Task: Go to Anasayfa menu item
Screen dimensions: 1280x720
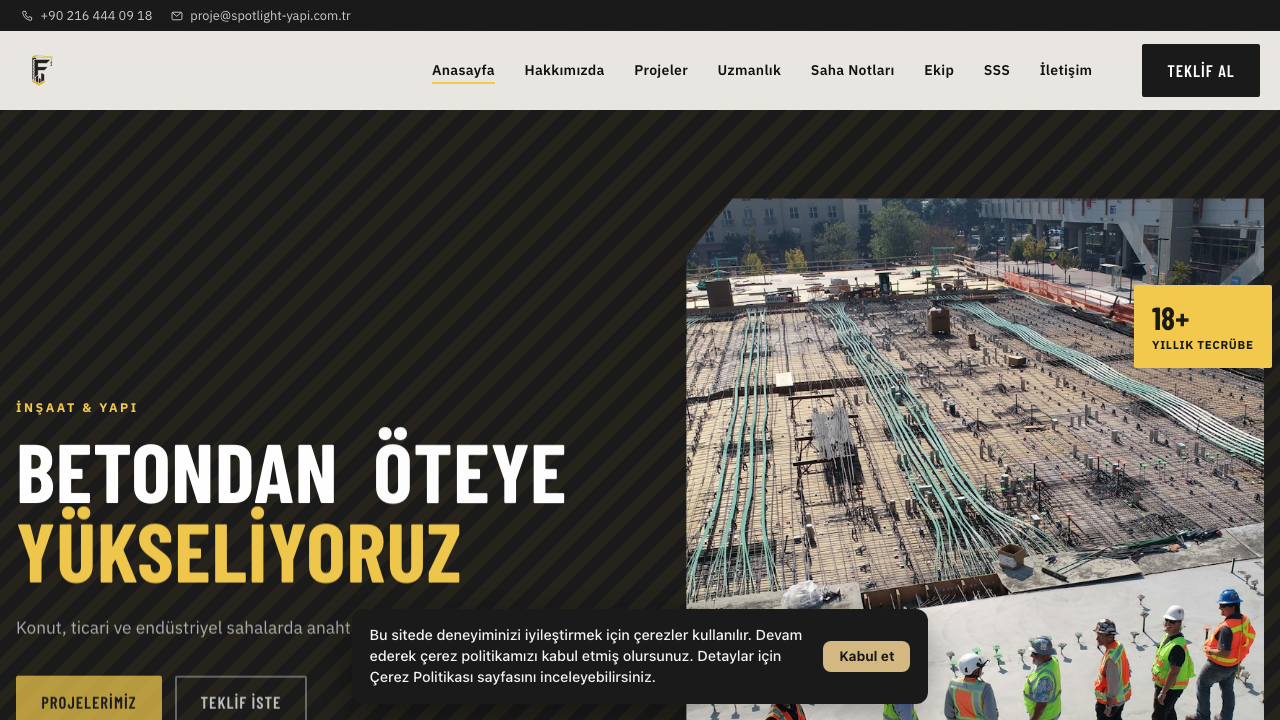Action: tap(463, 70)
